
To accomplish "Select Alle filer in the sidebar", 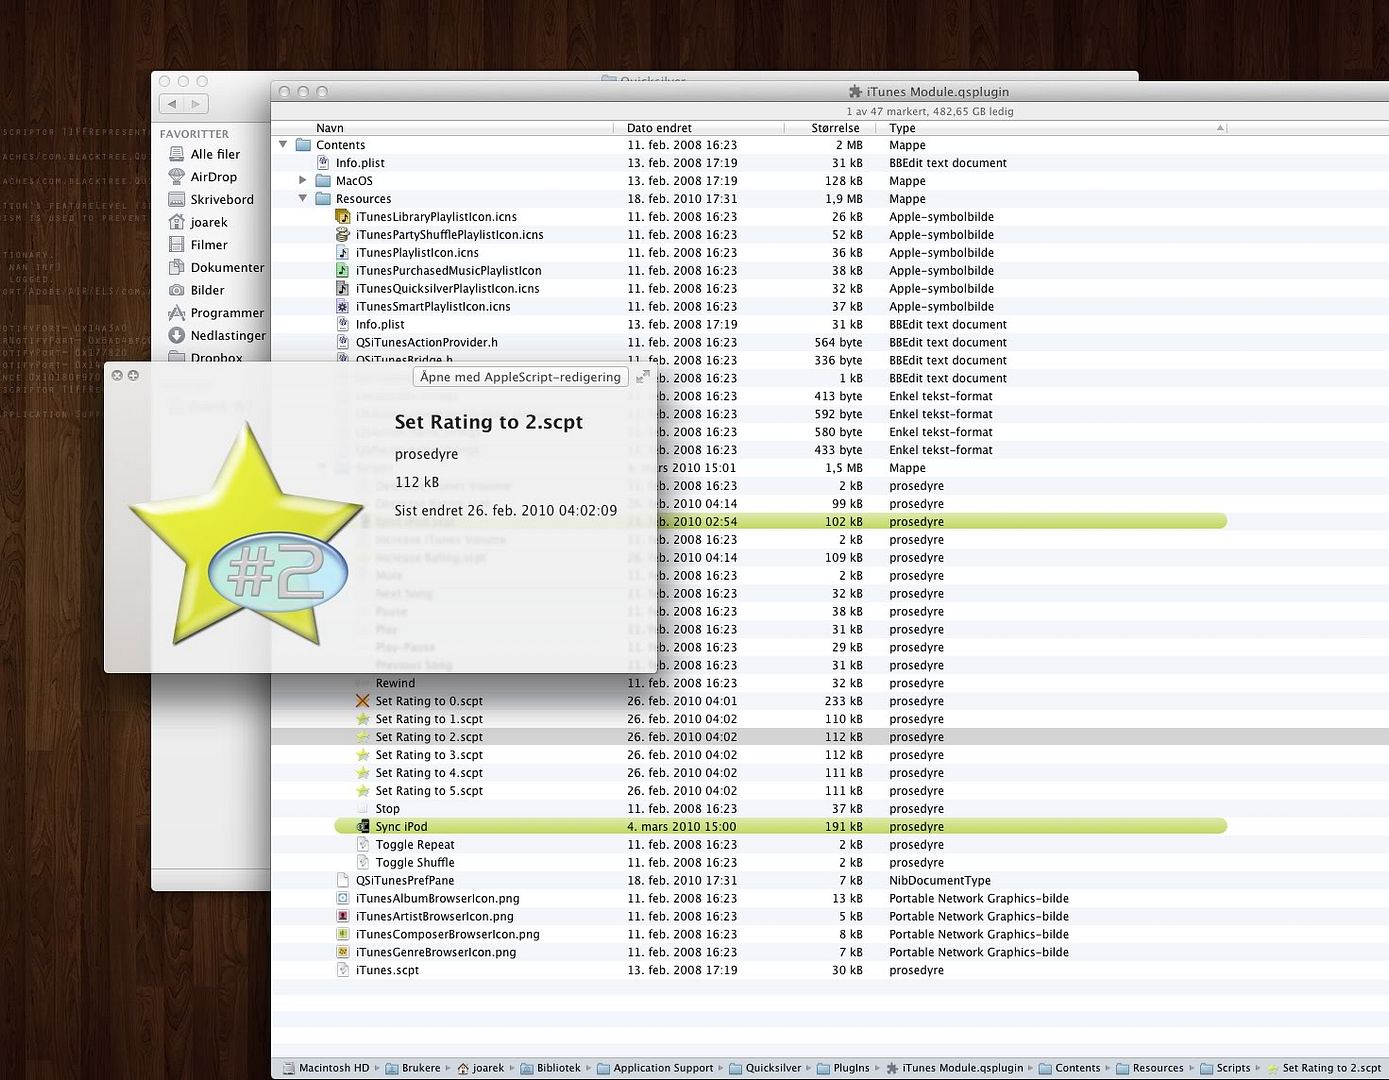I will coord(215,154).
